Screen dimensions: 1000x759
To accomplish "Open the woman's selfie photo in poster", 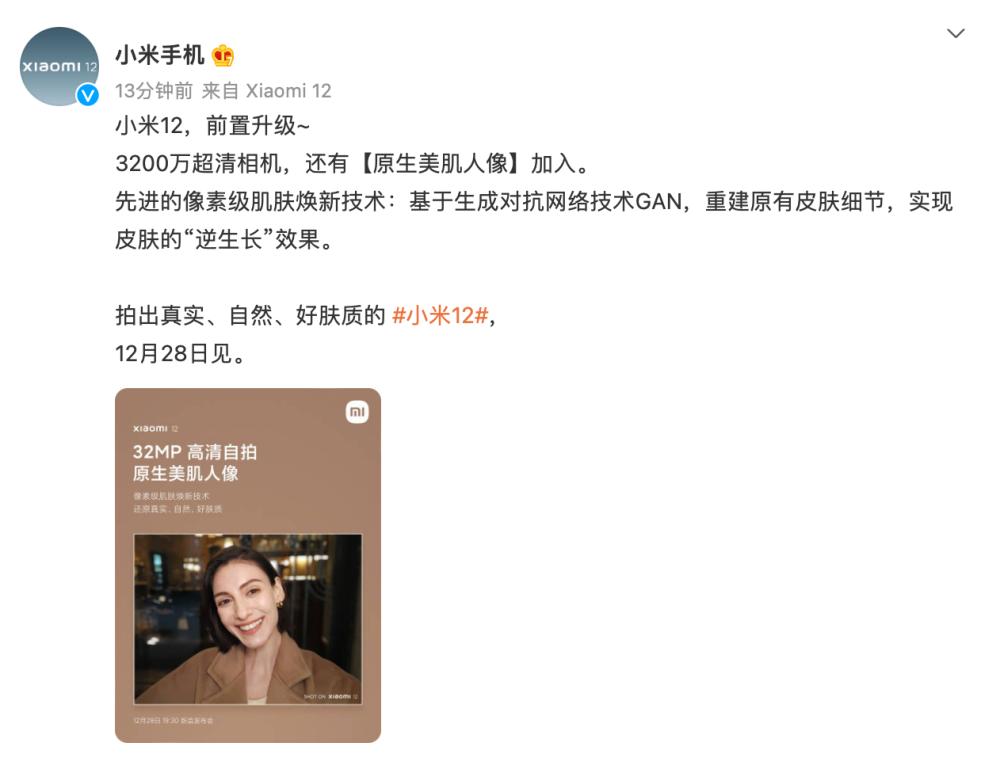I will click(247, 619).
